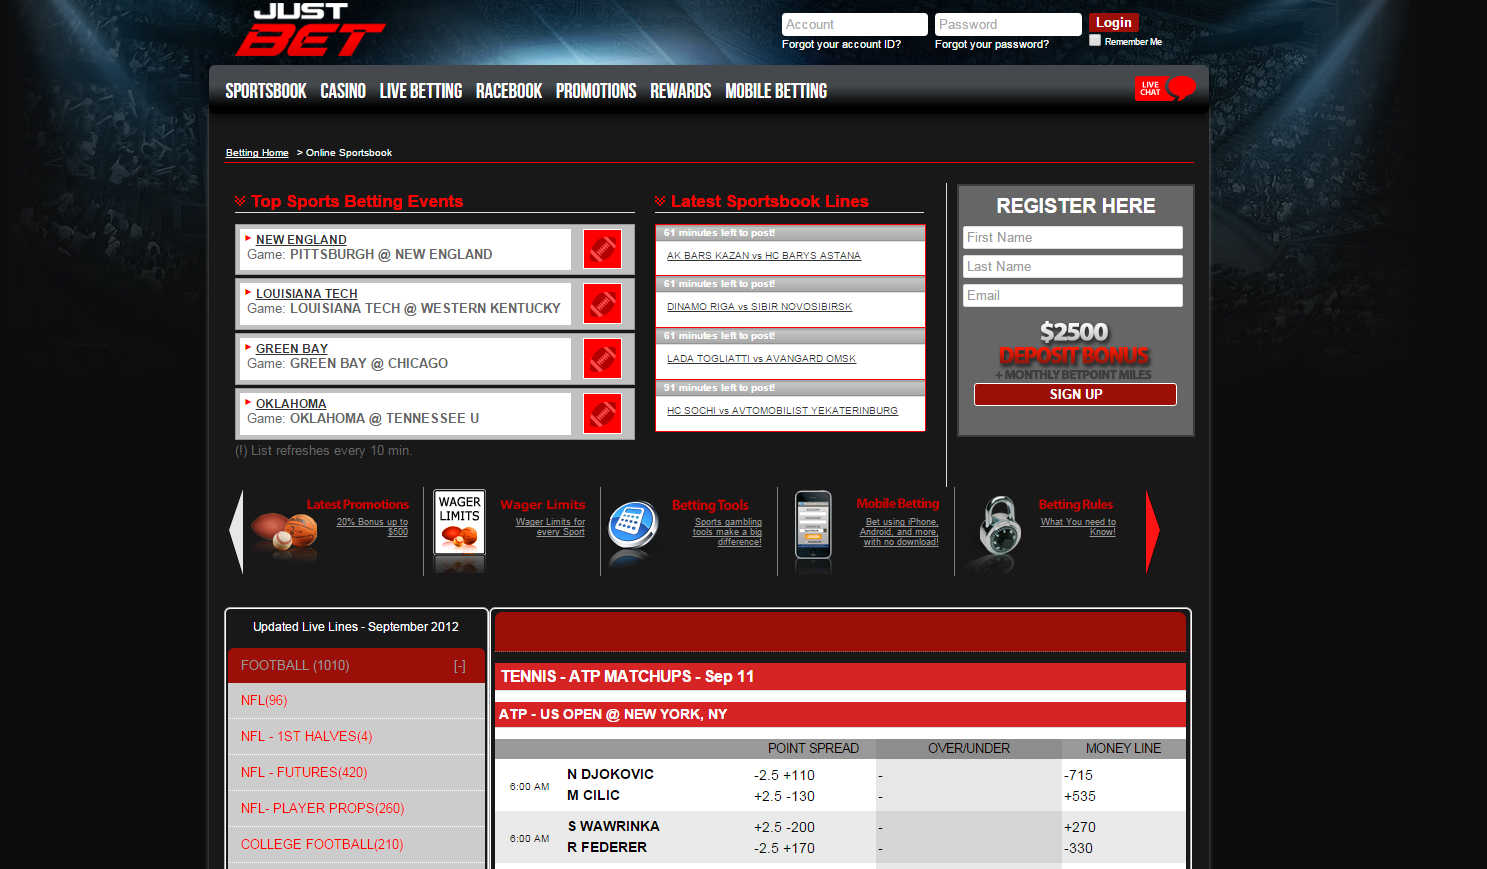Click S Wawrinka point spread +2.5 -200
Image resolution: width=1487 pixels, height=869 pixels.
(784, 827)
